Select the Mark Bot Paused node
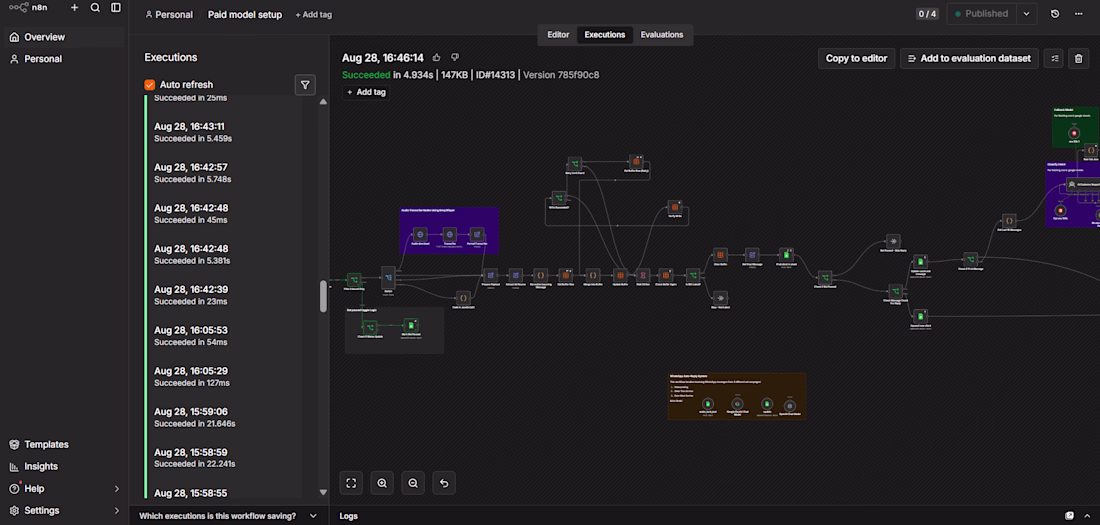Image resolution: width=1100 pixels, height=525 pixels. tap(410, 326)
